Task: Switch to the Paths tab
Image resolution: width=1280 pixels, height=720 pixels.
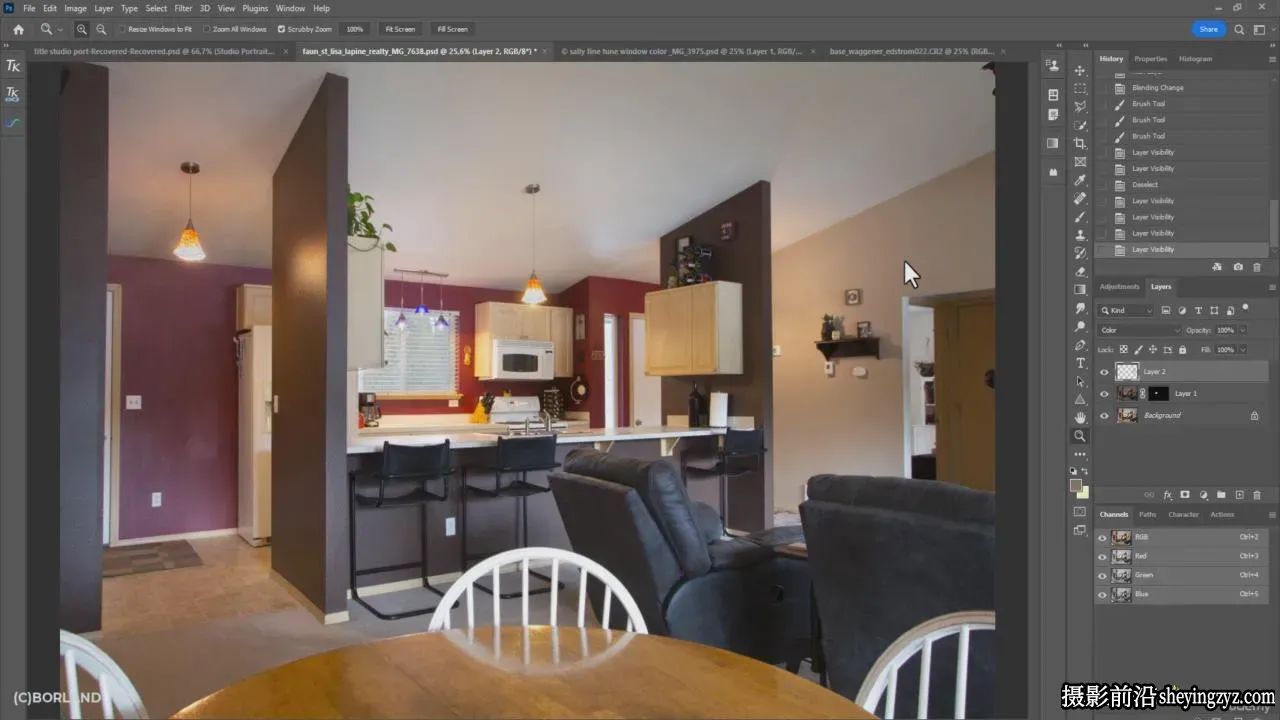Action: coord(1148,515)
